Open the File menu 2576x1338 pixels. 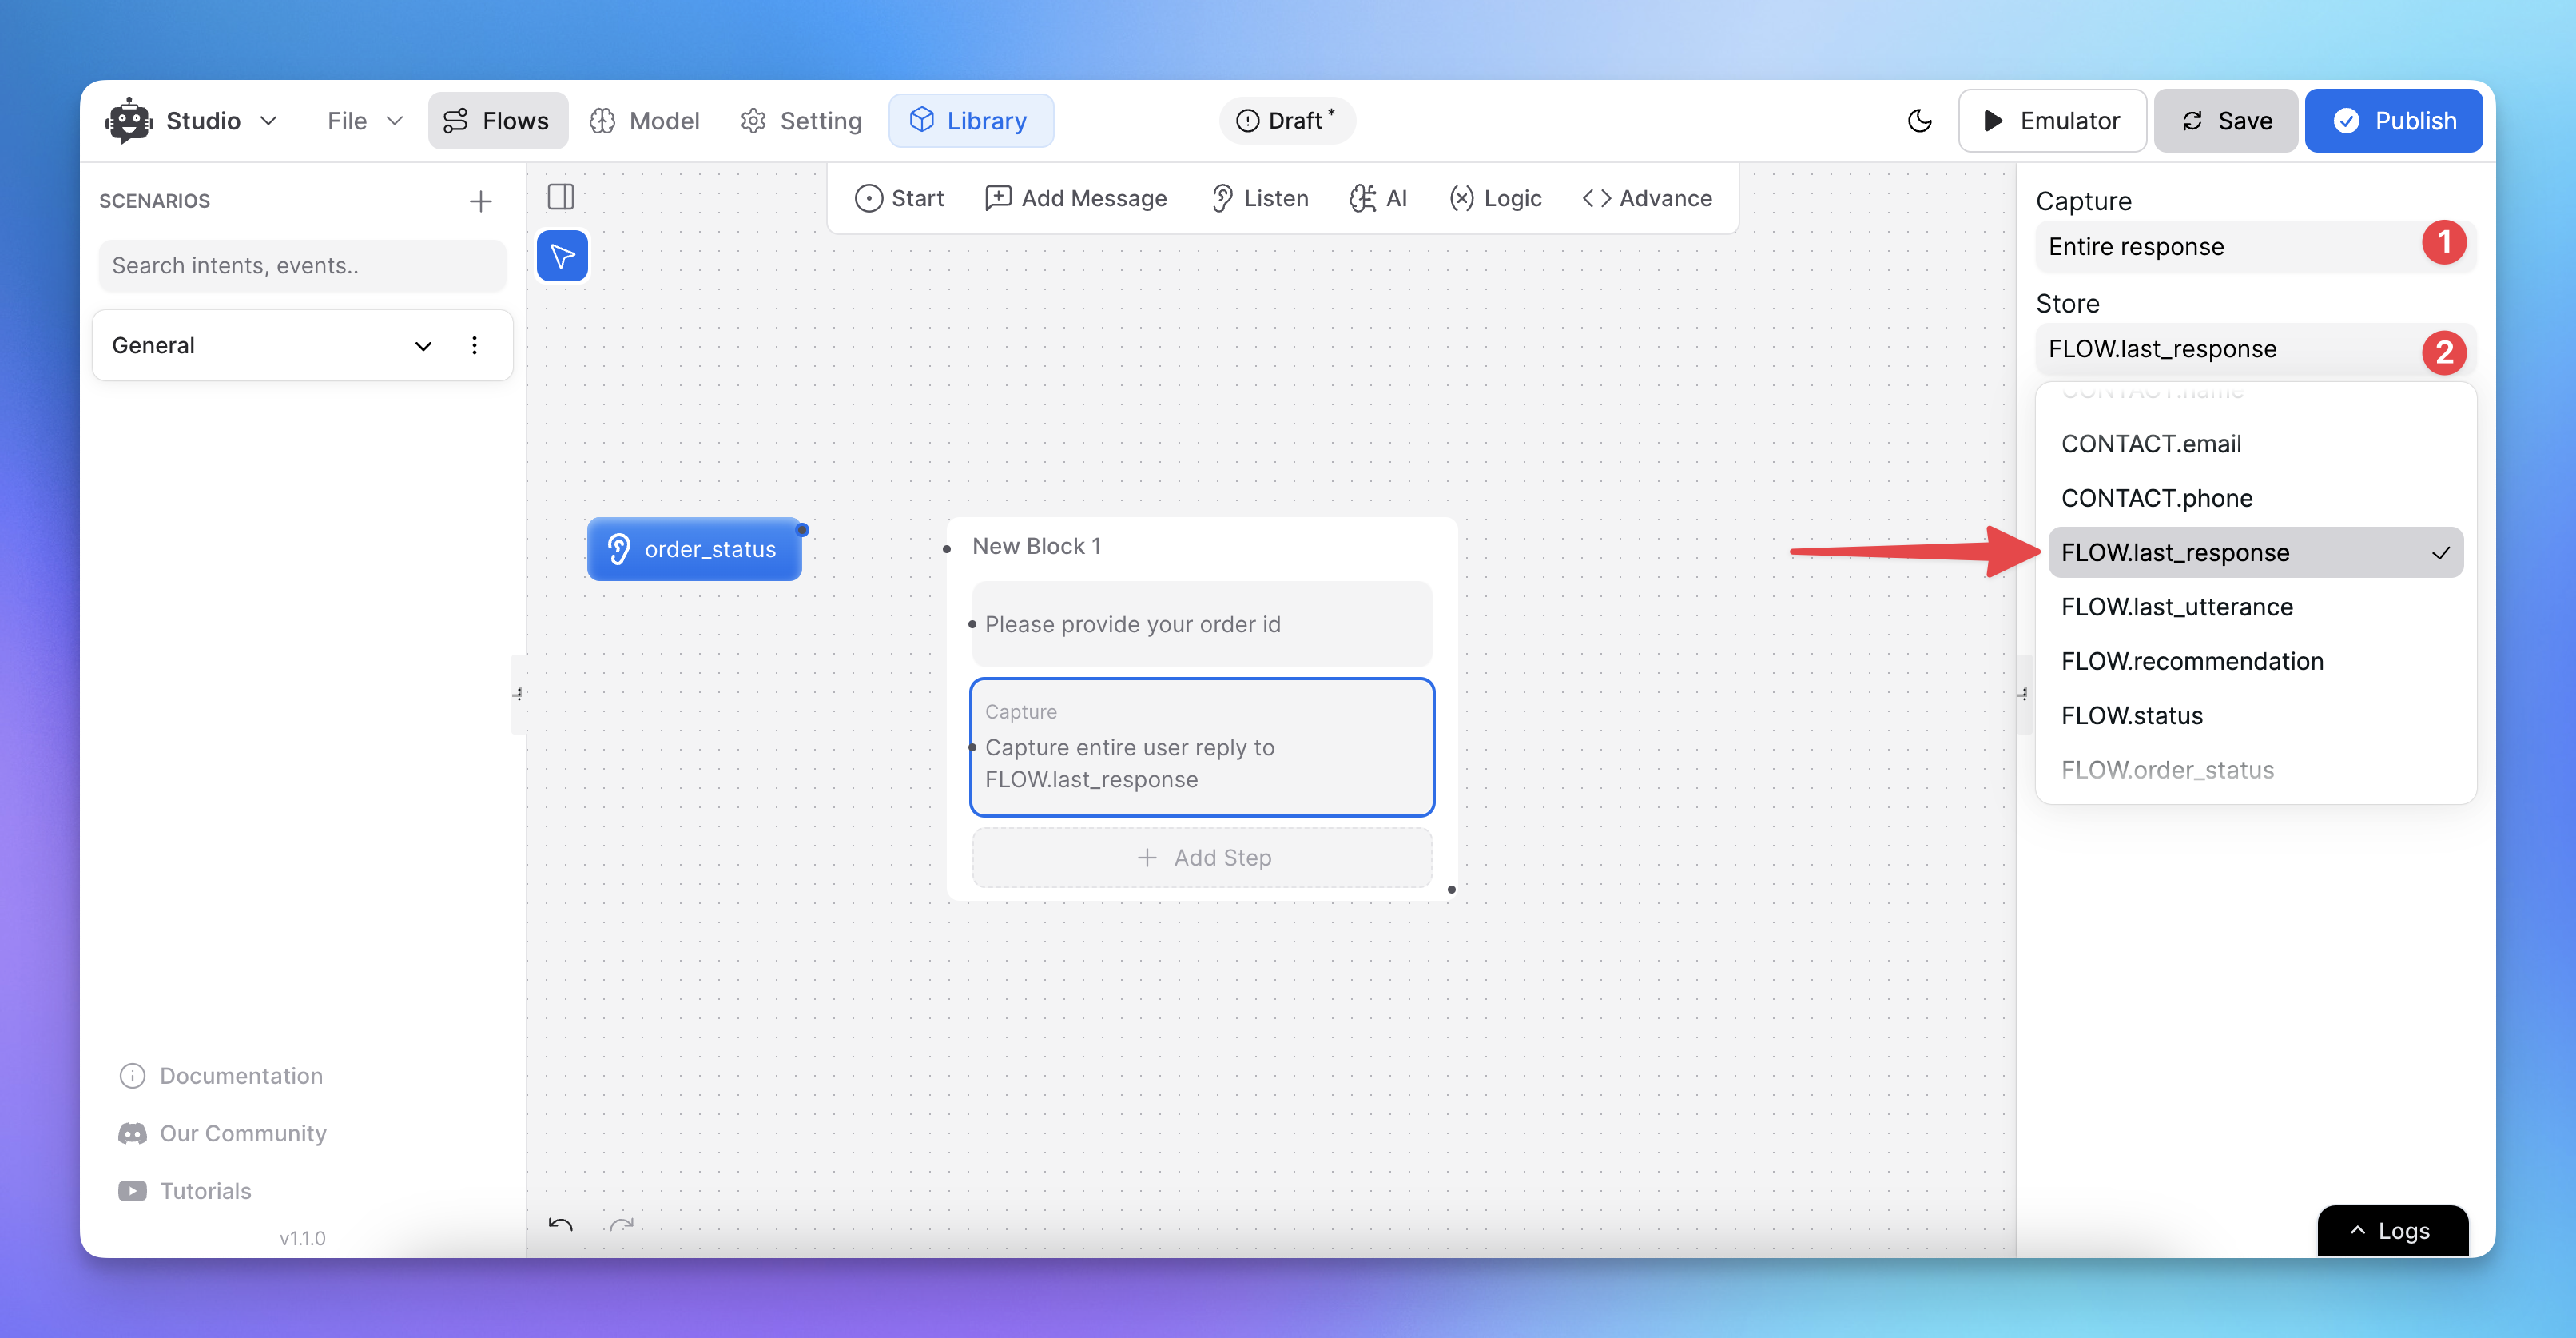[x=365, y=121]
